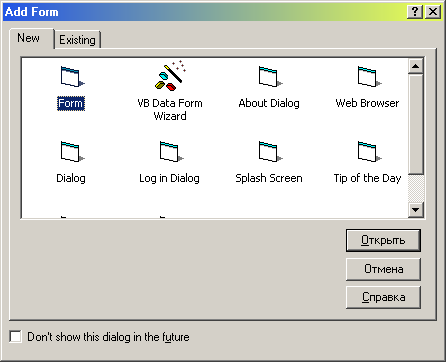
Task: Click the "VB Data Form Wizard" label
Action: pos(170,110)
